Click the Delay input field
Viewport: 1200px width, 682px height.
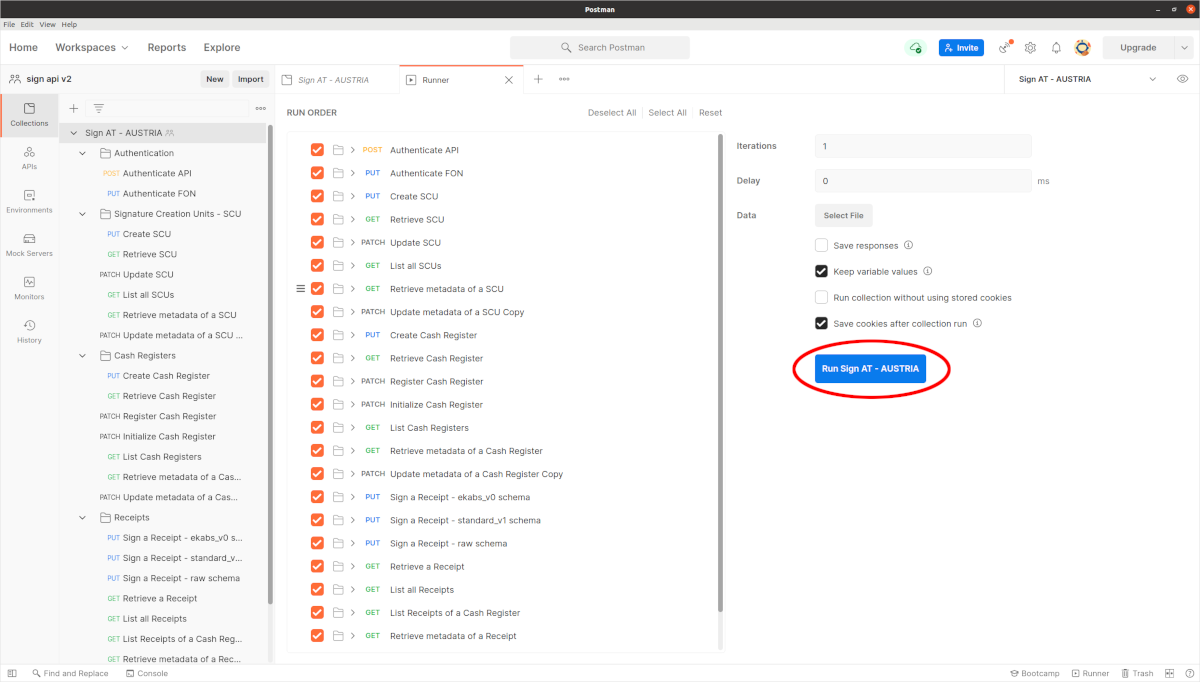click(923, 181)
